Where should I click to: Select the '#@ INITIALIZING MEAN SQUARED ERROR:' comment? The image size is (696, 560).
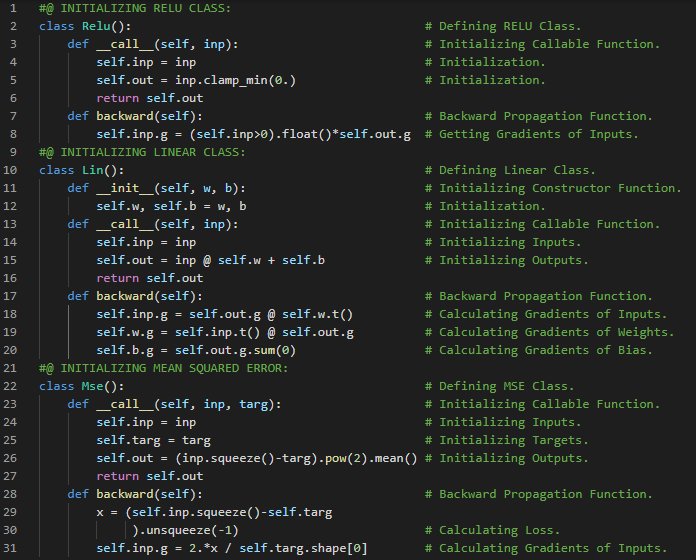click(x=164, y=368)
